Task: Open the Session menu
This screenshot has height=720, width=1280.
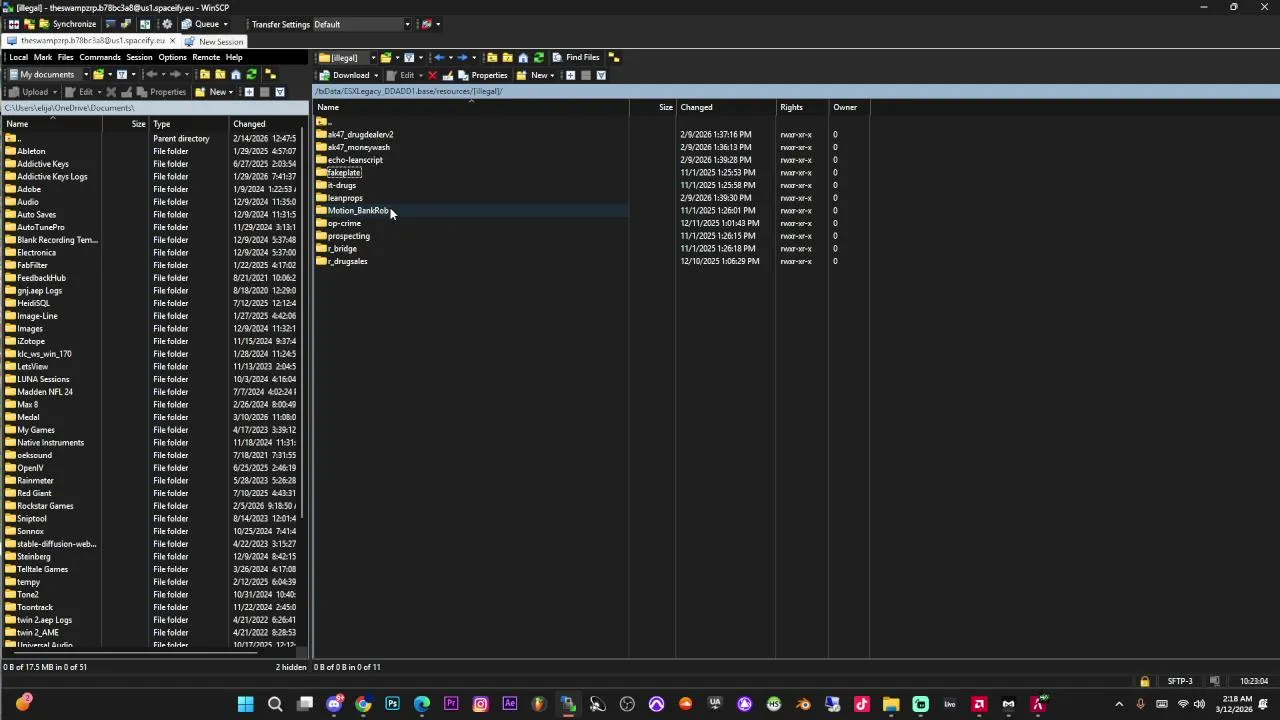Action: tap(139, 57)
